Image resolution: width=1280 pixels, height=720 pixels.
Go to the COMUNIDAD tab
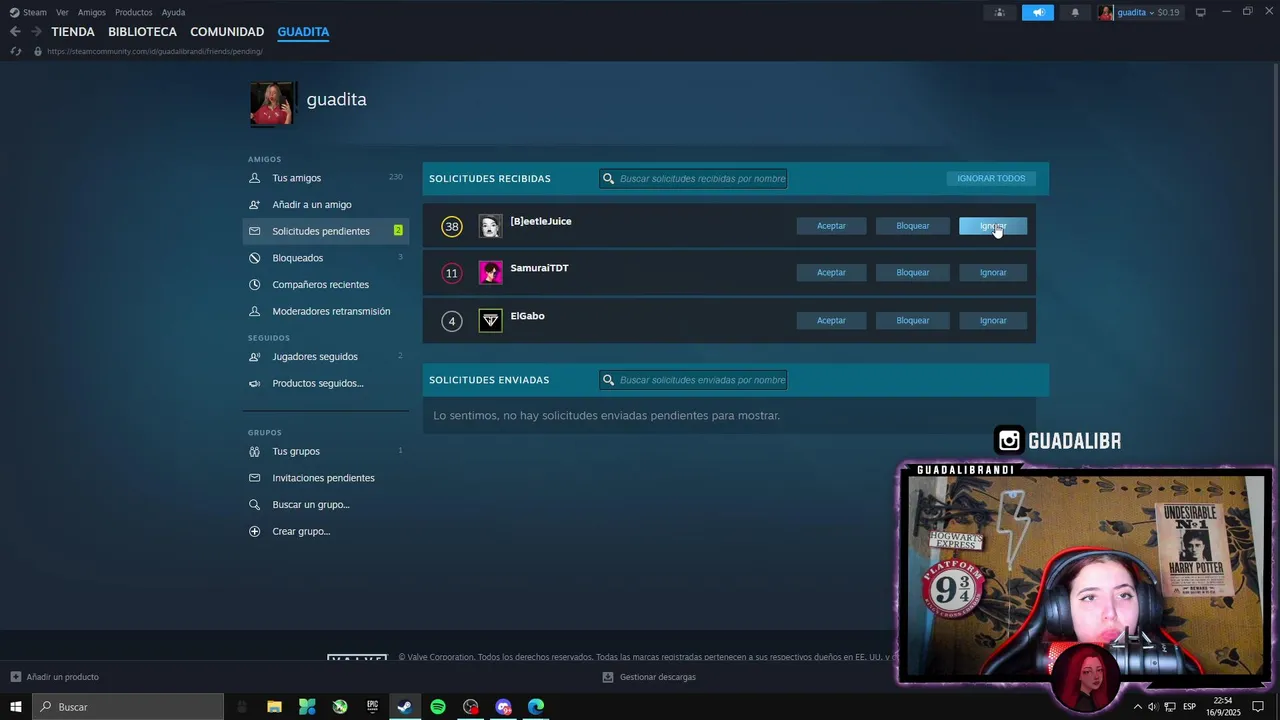pos(227,32)
